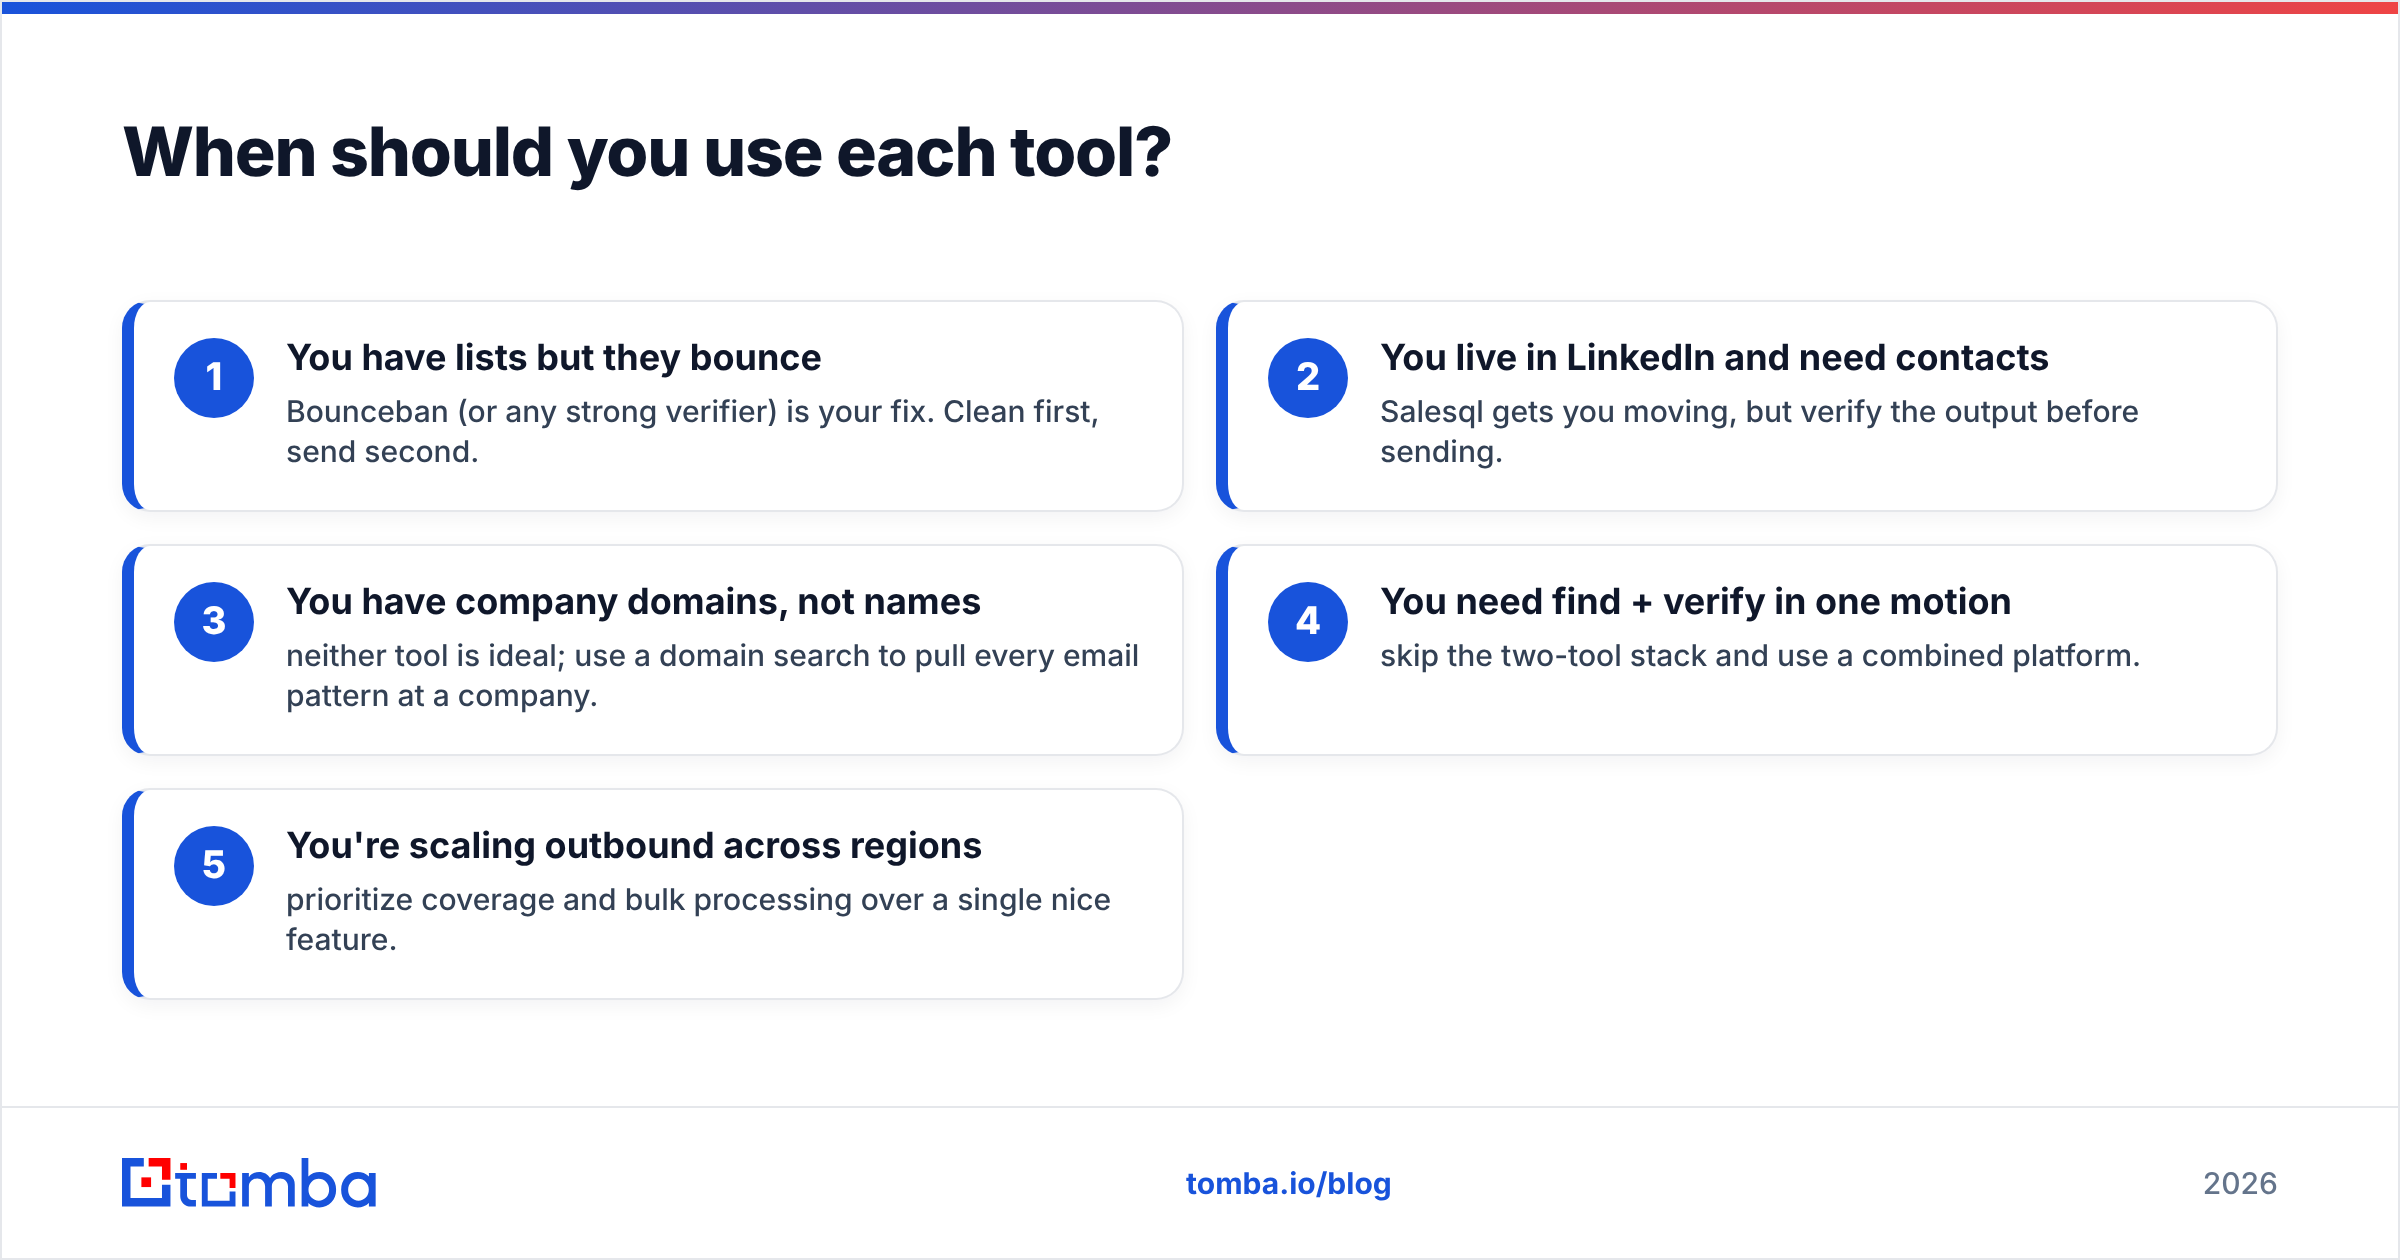
Task: Click the Tomba logo
Action: pyautogui.click(x=249, y=1183)
